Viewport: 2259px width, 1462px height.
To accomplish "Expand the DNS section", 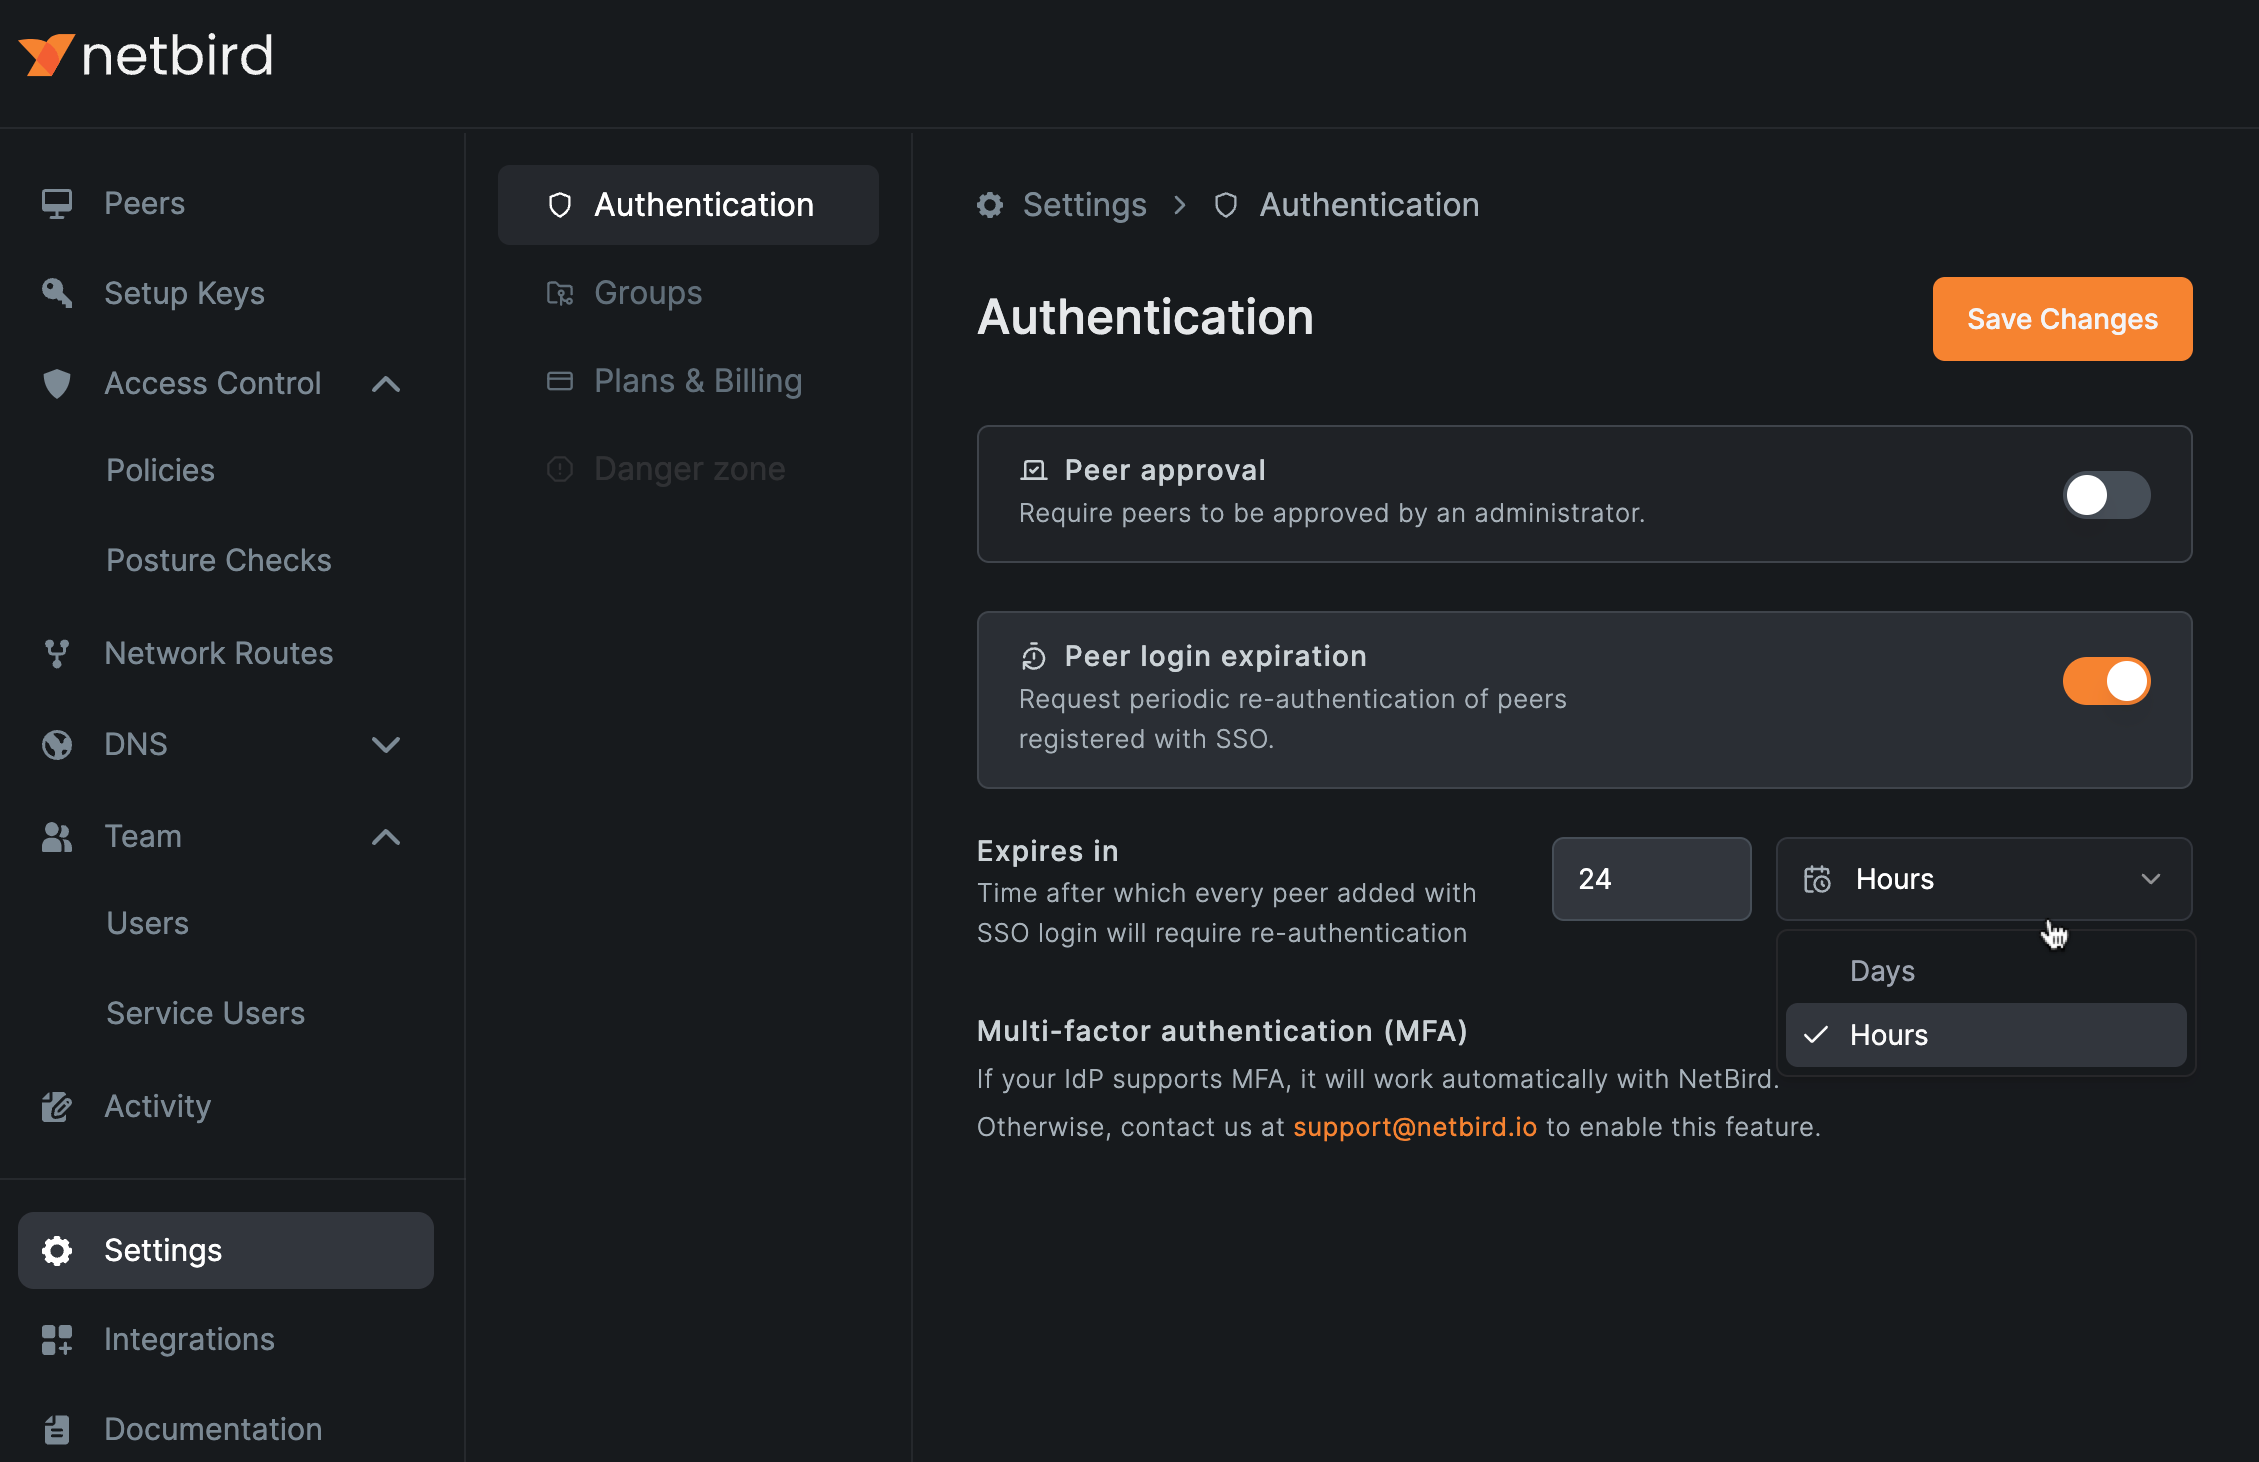I will 387,744.
